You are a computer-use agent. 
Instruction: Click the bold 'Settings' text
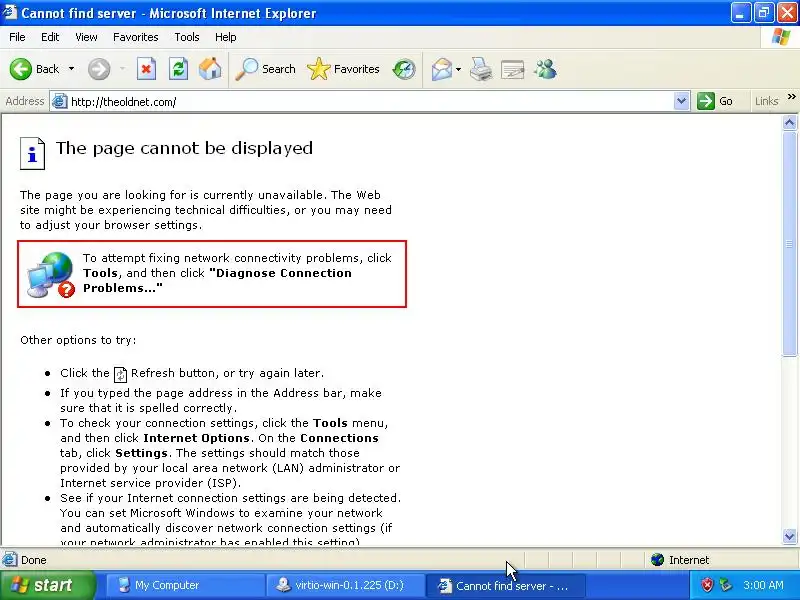tap(141, 453)
